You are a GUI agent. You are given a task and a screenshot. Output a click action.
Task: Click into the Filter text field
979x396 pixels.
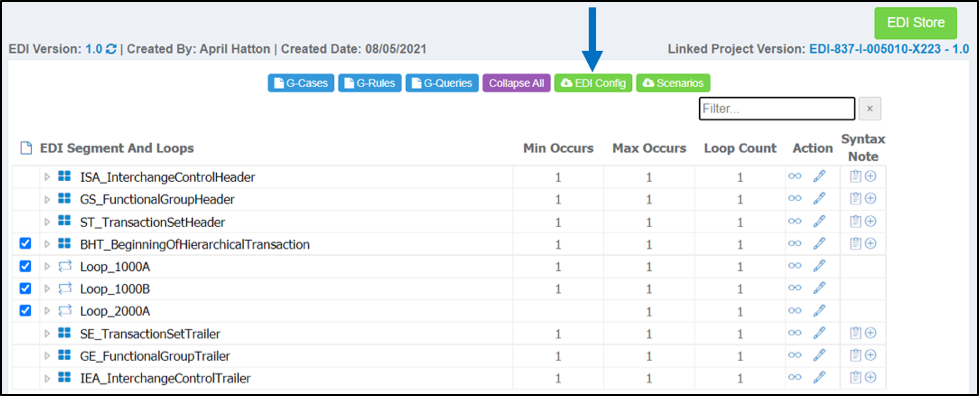(777, 109)
